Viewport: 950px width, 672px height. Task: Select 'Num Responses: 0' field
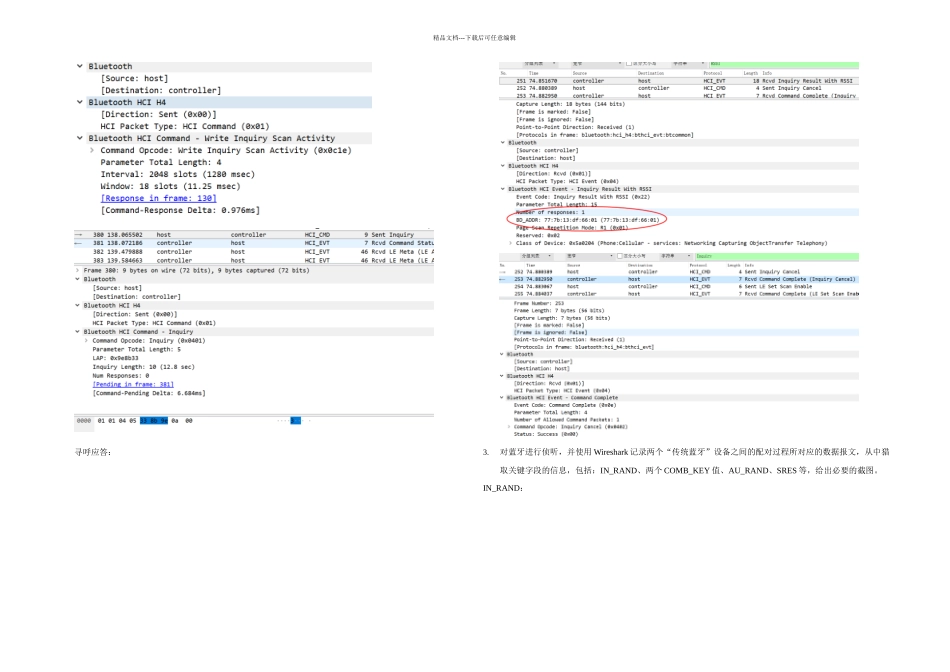pyautogui.click(x=121, y=376)
